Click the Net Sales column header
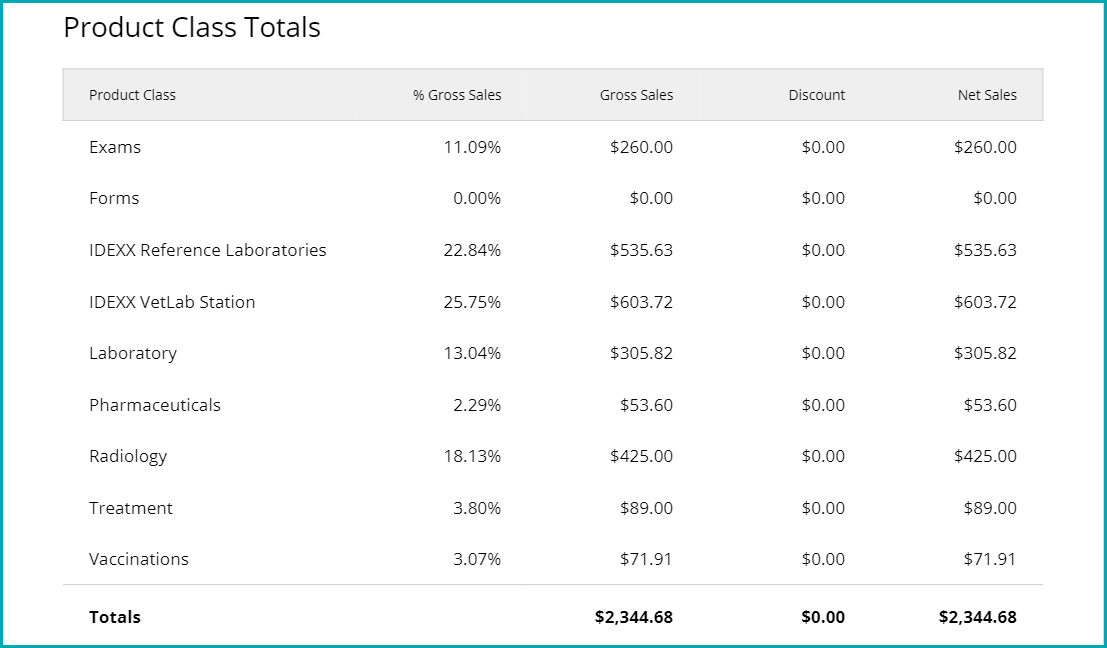 click(986, 95)
